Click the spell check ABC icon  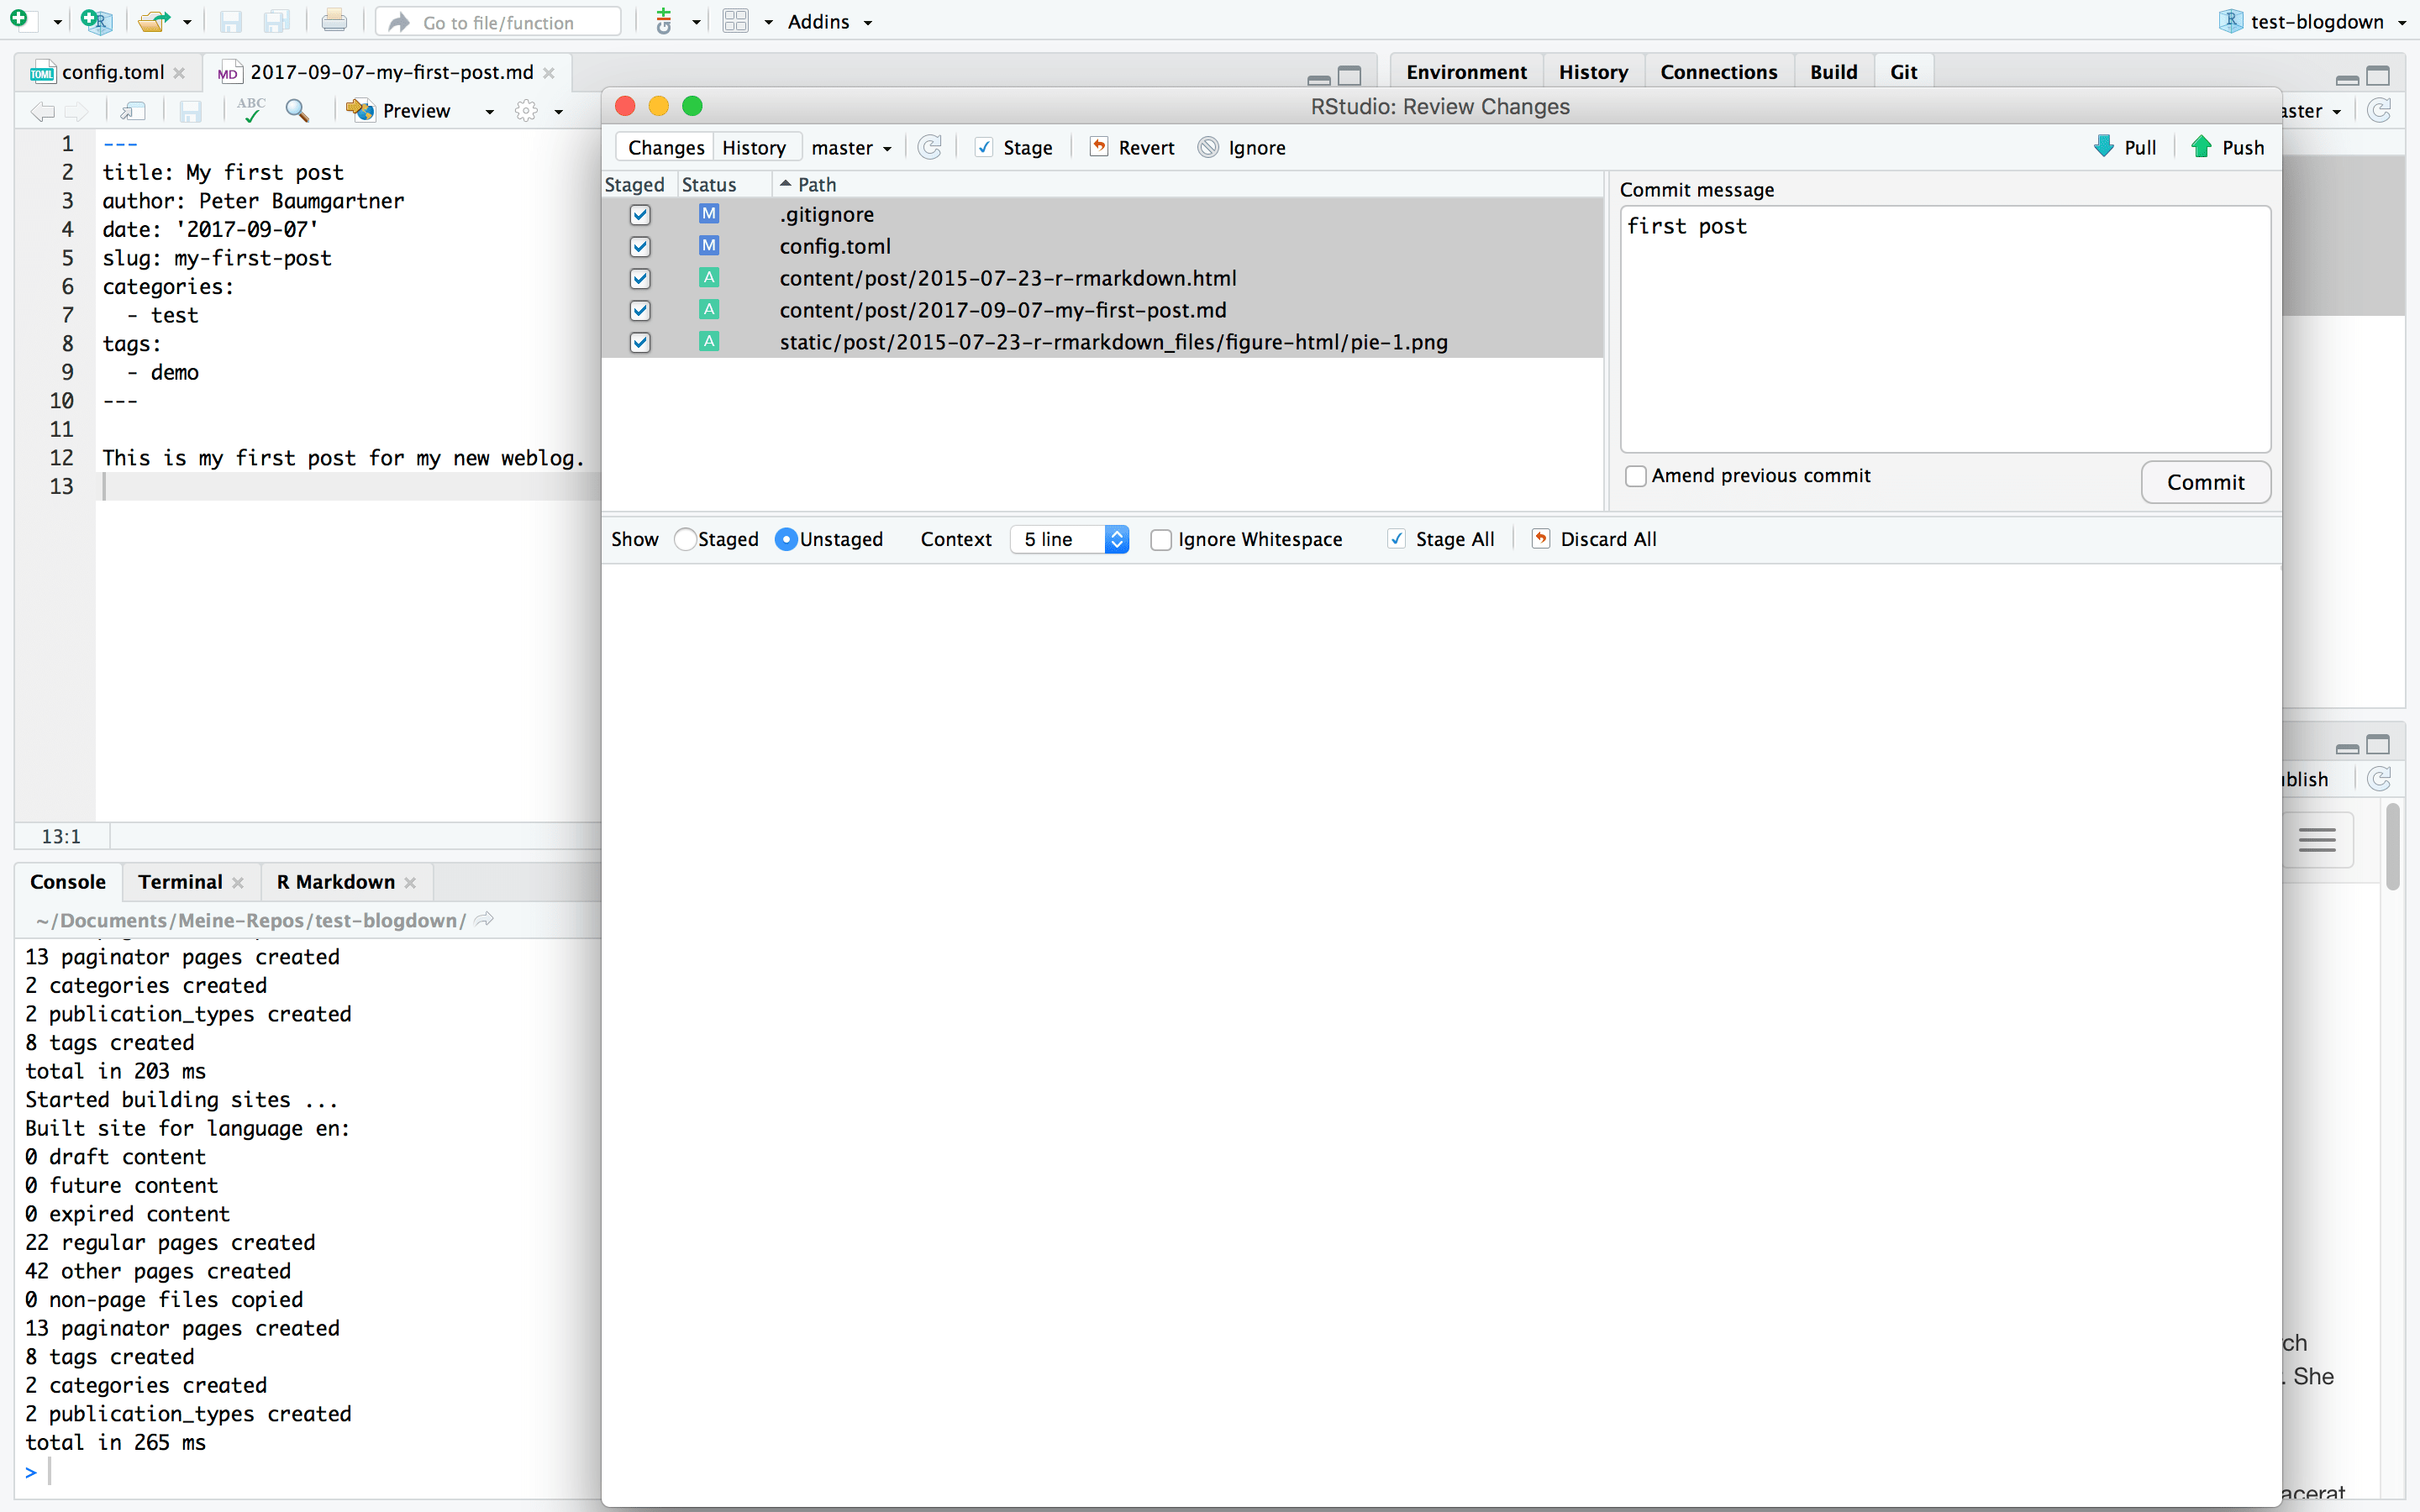point(251,110)
